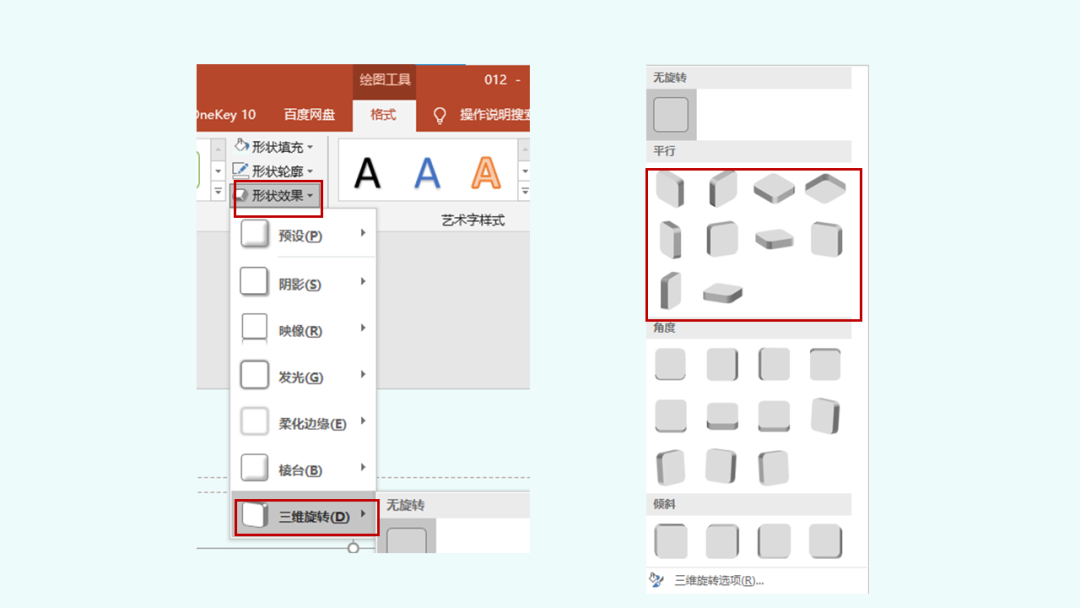Switch to the 格式 ribbon tab
The width and height of the screenshot is (1080, 608).
pos(383,115)
